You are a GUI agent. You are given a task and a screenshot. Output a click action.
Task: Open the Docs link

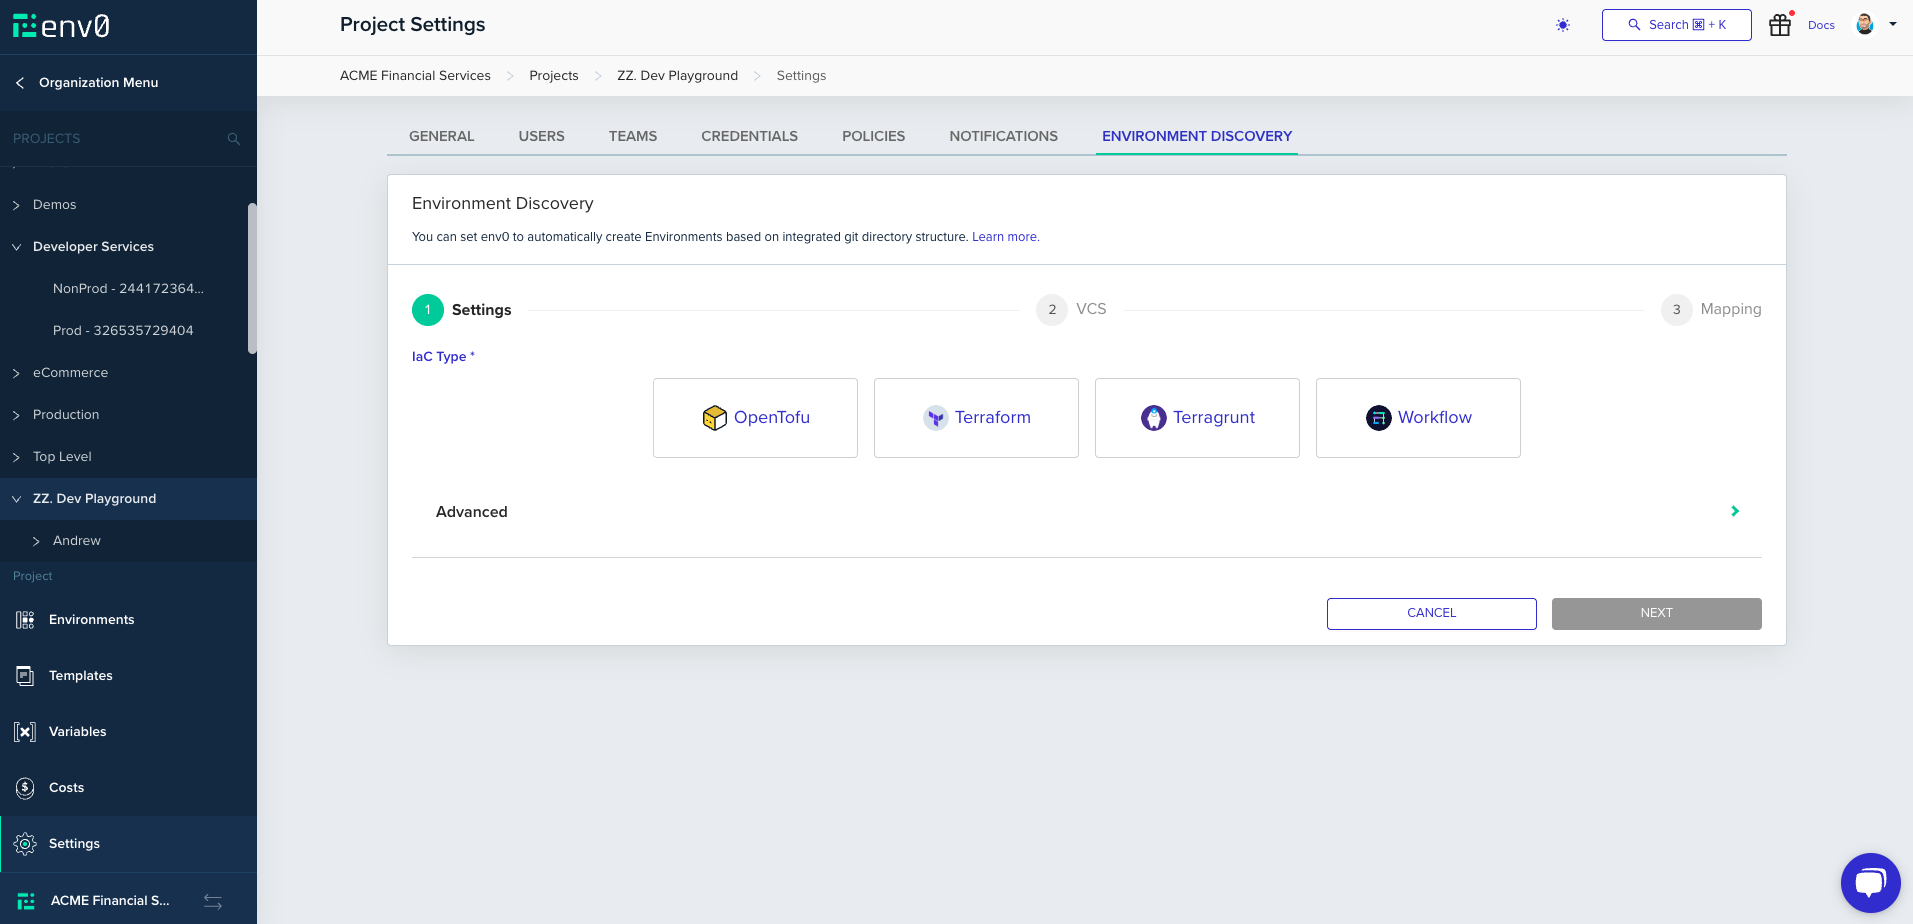(1821, 25)
